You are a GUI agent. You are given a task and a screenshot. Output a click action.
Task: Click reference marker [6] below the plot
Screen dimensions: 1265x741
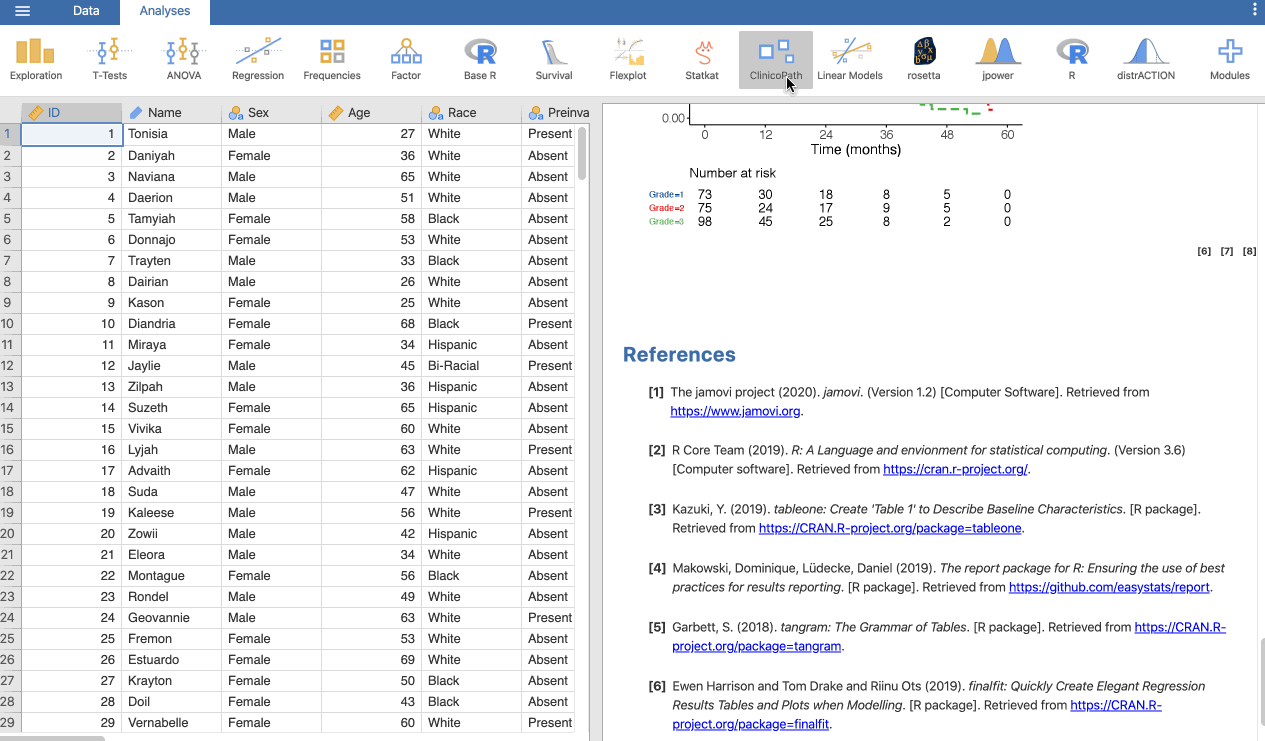pyautogui.click(x=1204, y=251)
